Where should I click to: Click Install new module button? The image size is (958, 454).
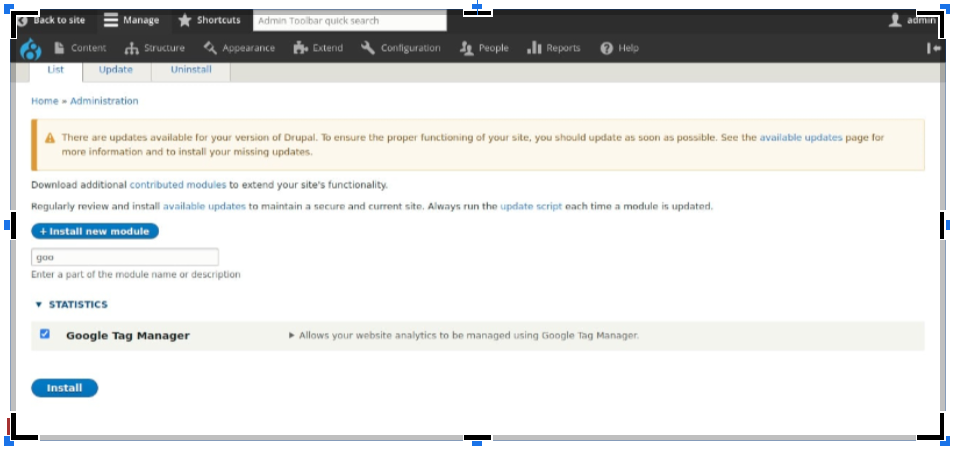coord(95,232)
